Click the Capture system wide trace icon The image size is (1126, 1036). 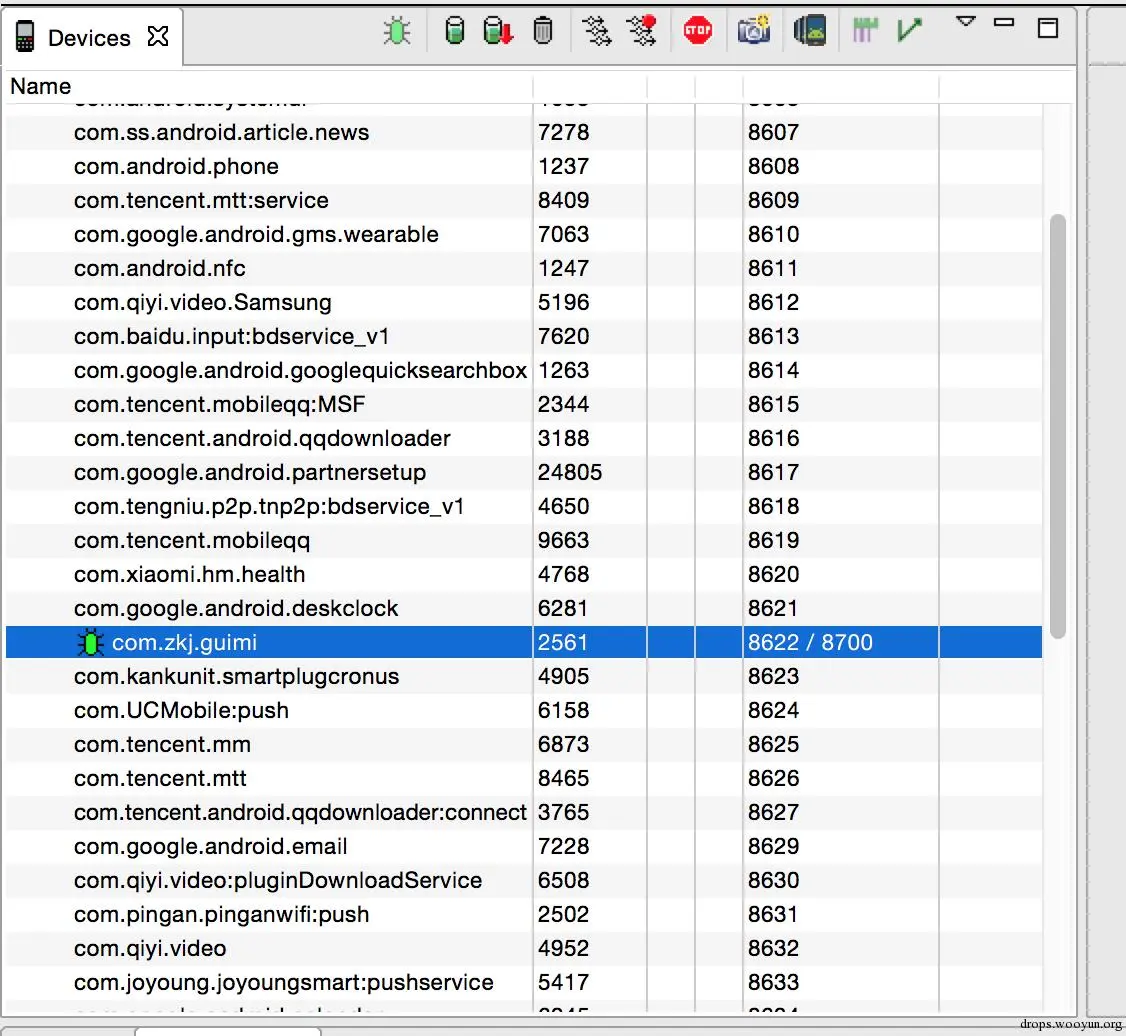coord(865,30)
